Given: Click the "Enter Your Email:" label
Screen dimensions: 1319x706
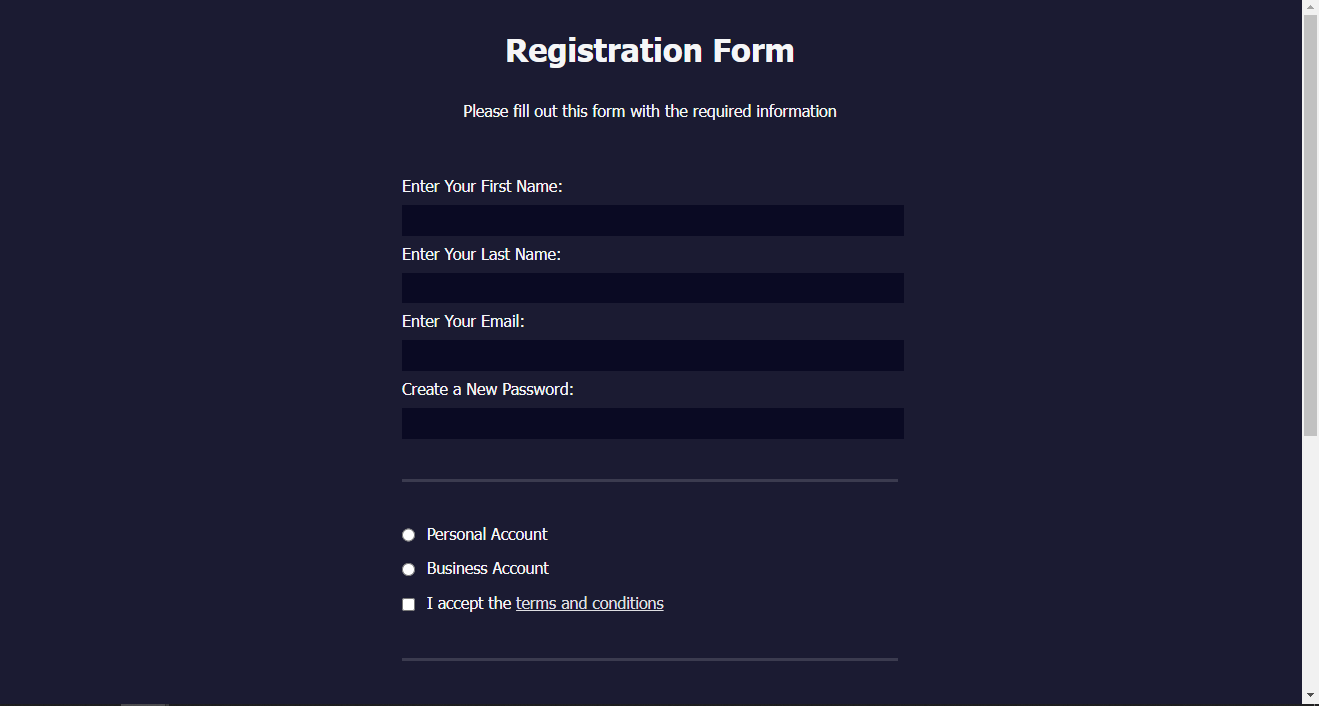Looking at the screenshot, I should (463, 322).
